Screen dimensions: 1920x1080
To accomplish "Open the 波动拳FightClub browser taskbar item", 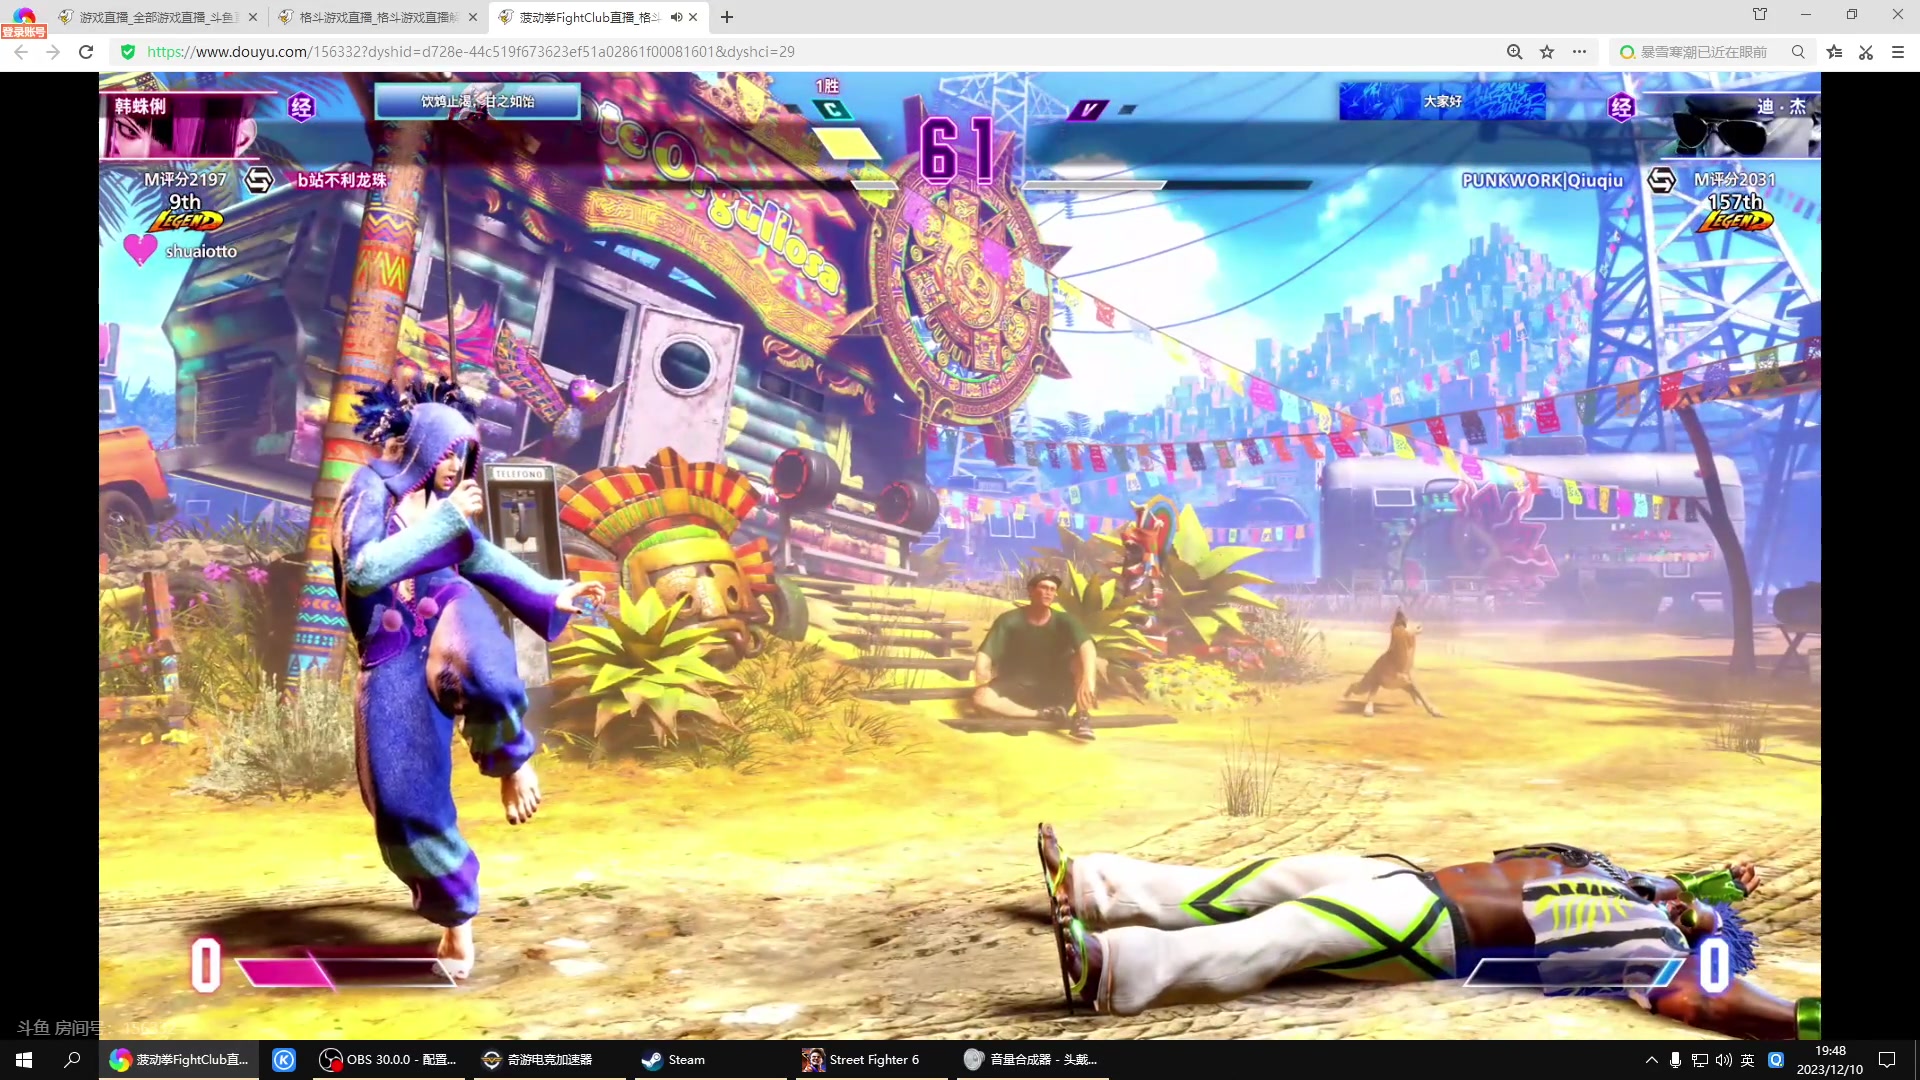I will (179, 1060).
